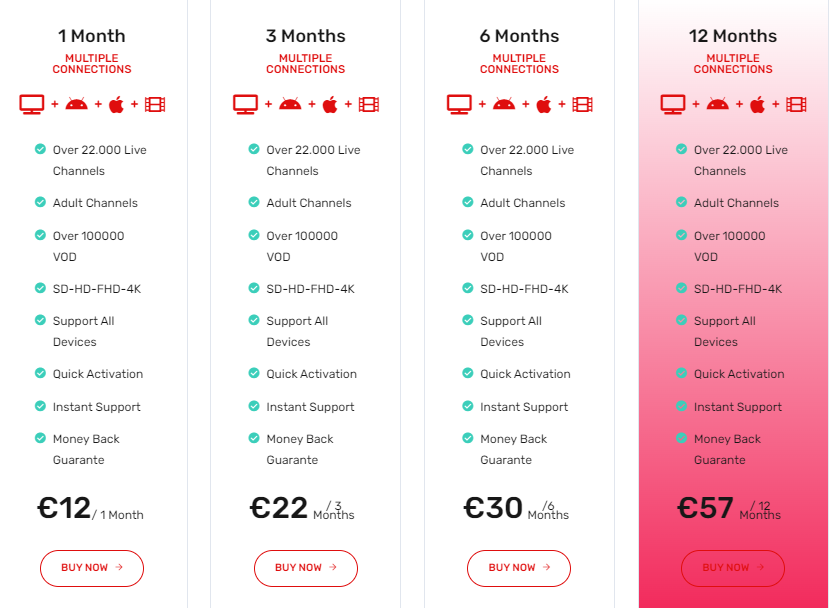Click the monitor icon in 1 Month plan
Image resolution: width=829 pixels, height=608 pixels.
(x=32, y=104)
